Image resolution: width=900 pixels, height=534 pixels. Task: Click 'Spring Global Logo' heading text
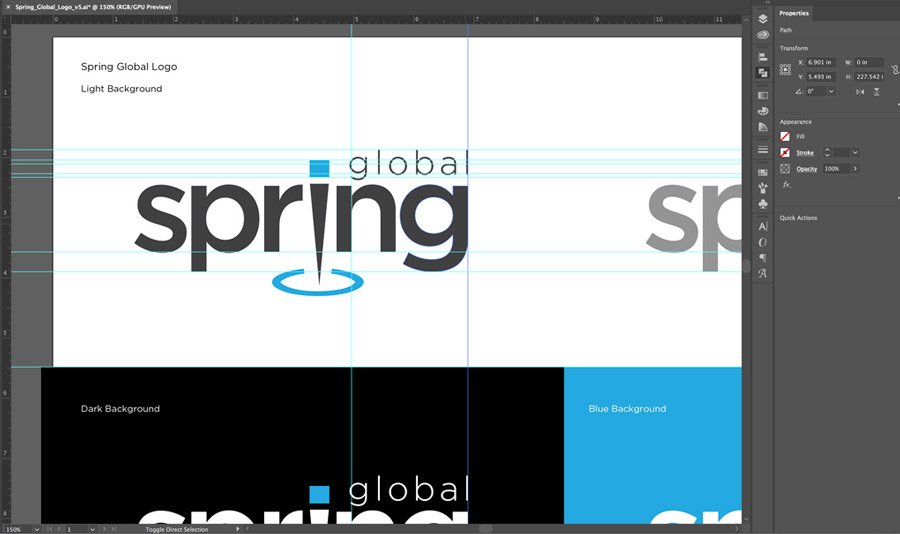pyautogui.click(x=129, y=67)
